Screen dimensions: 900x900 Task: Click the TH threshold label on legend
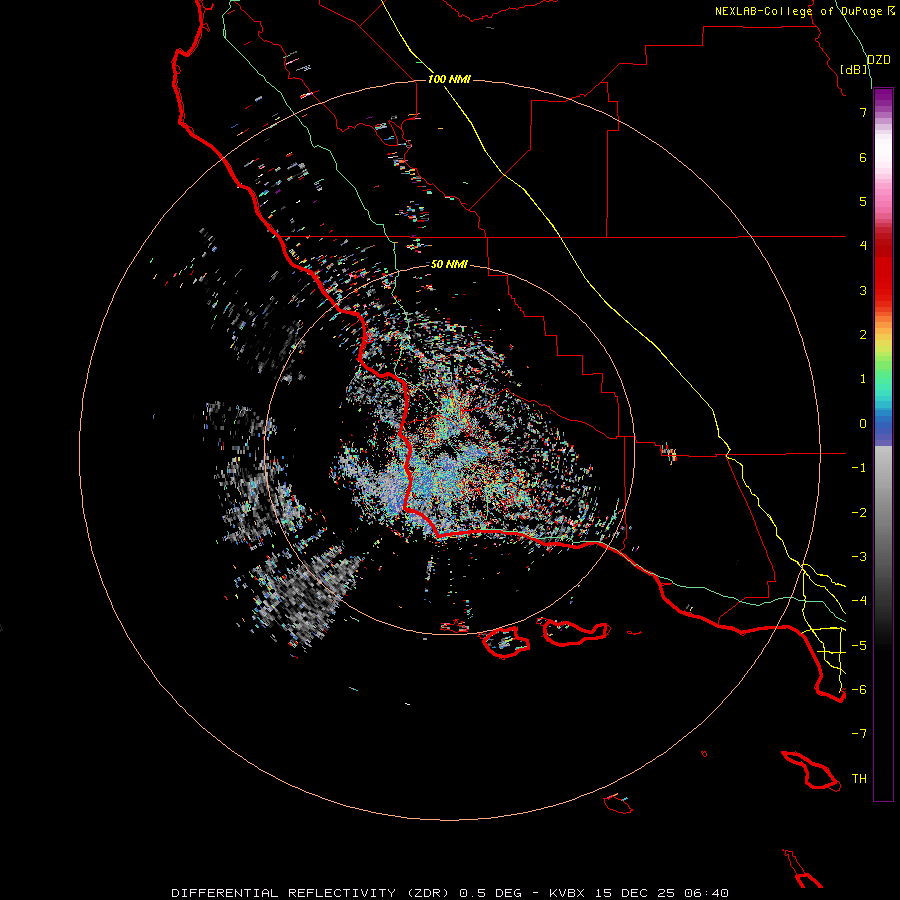pyautogui.click(x=859, y=778)
